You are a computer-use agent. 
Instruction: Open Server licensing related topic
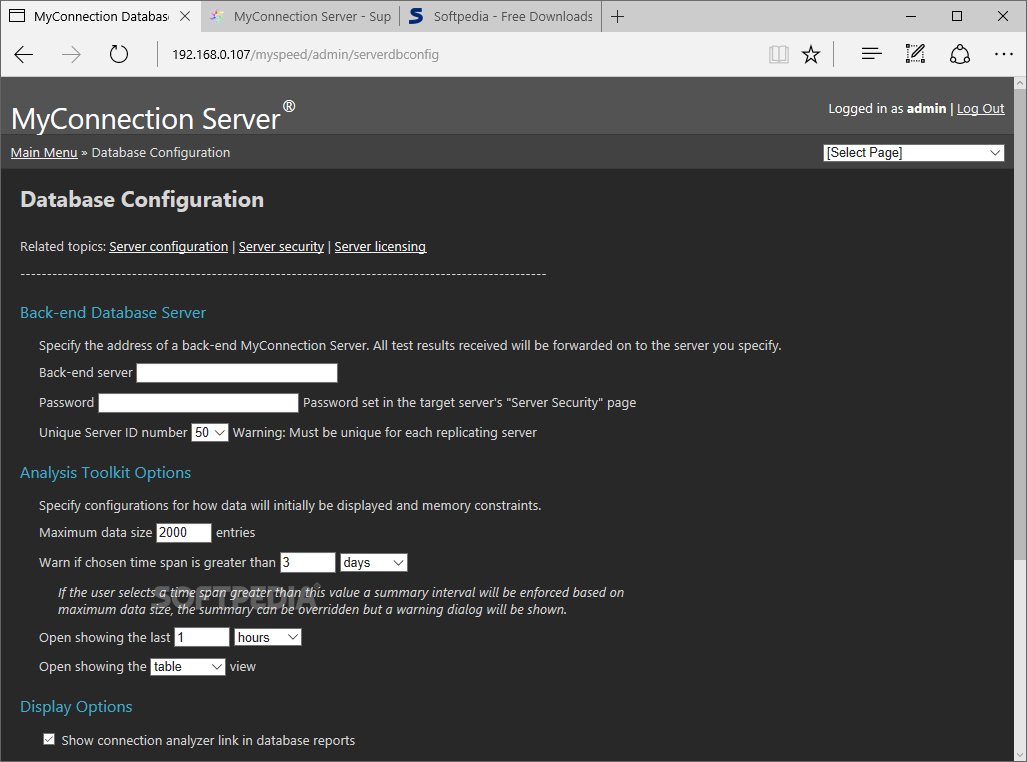[x=380, y=246]
